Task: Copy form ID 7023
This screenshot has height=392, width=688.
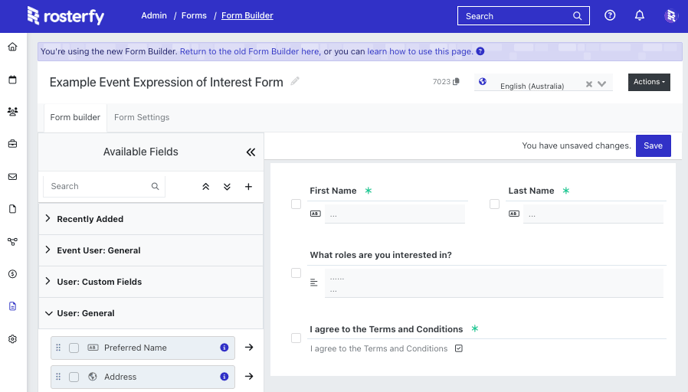Action: point(456,82)
